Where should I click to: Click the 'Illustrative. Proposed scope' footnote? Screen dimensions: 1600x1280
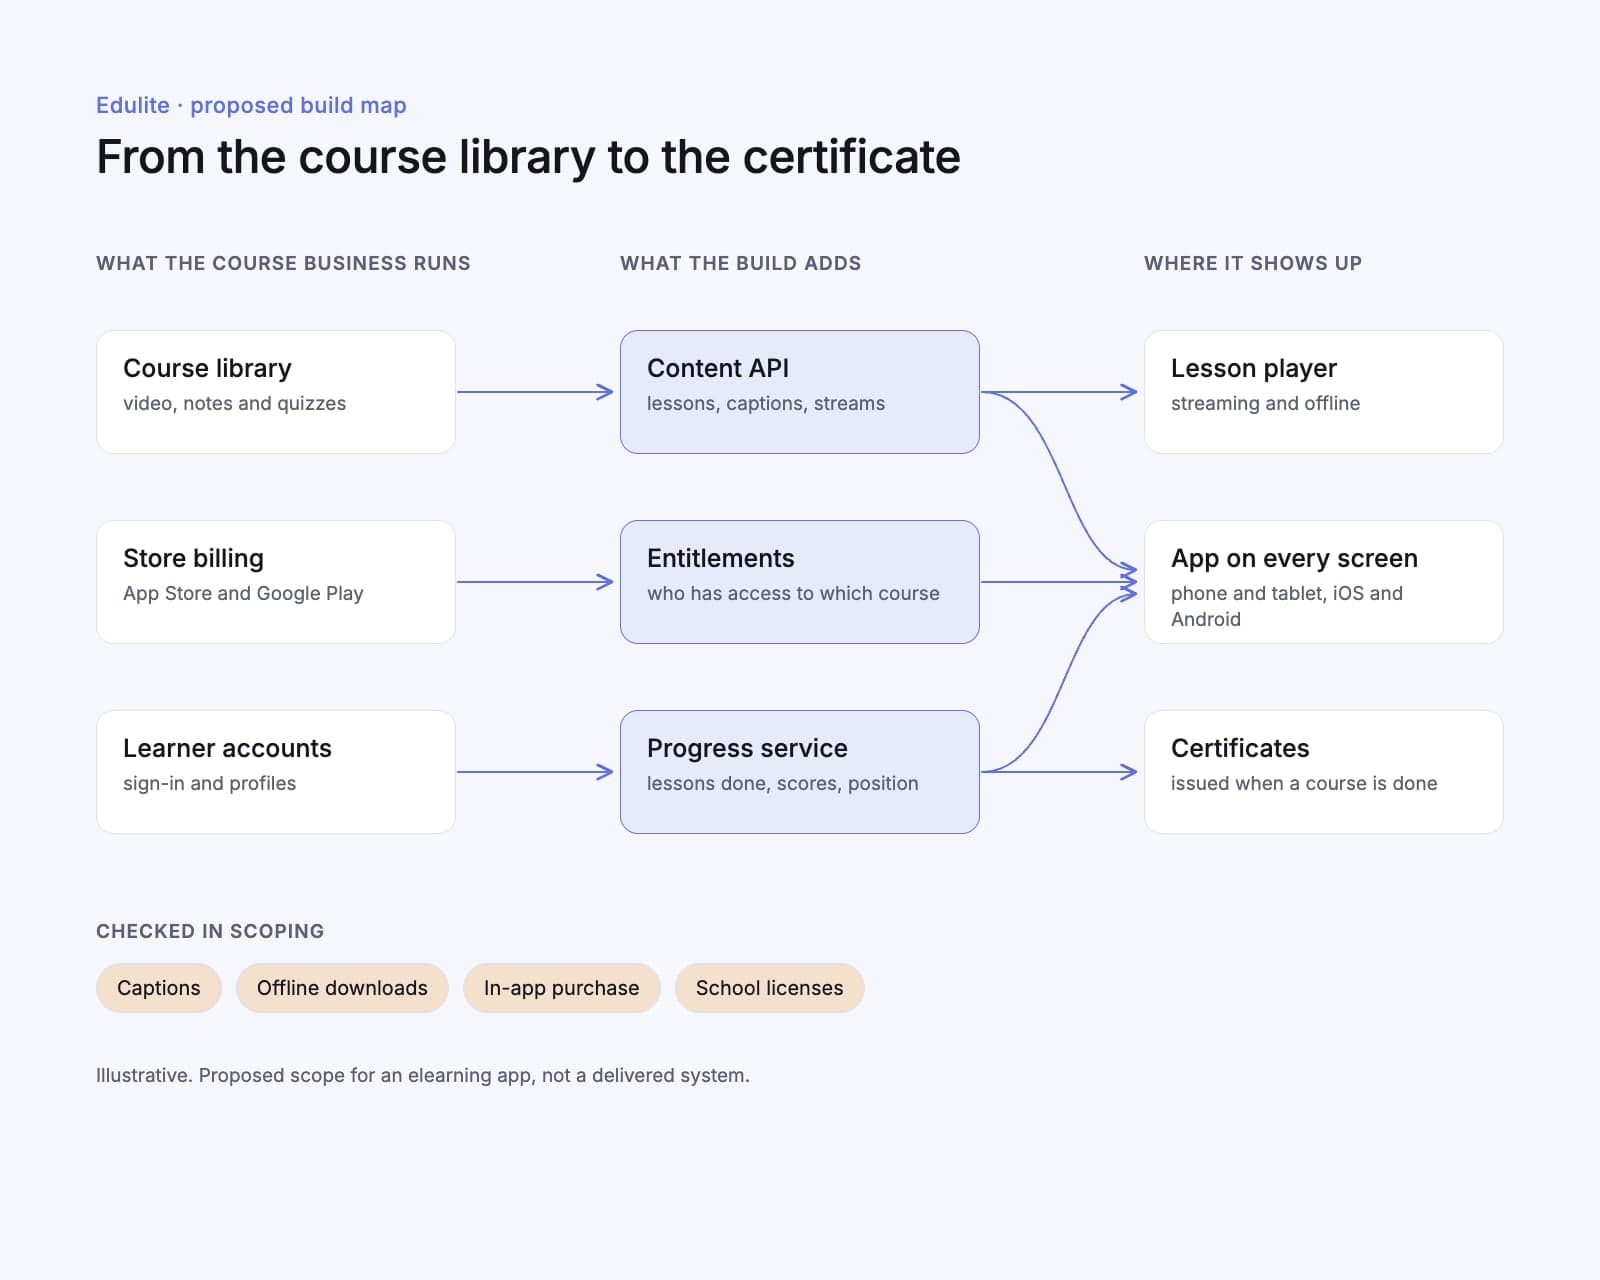tap(422, 1075)
